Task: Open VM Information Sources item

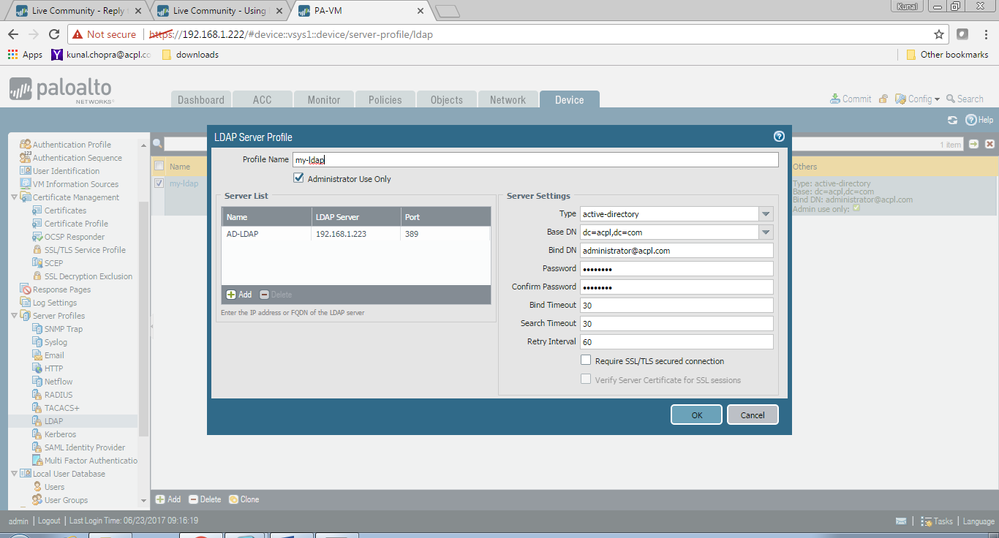Action: click(x=75, y=184)
